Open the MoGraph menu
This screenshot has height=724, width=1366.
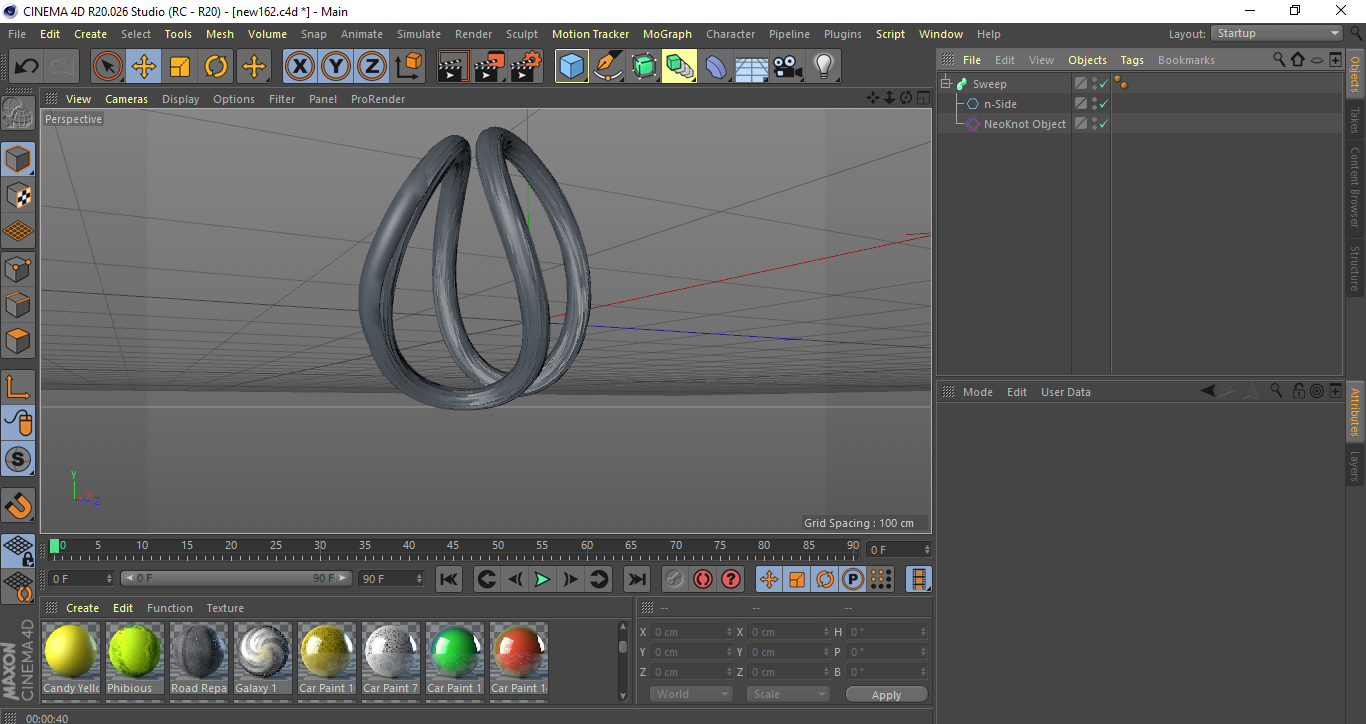[x=667, y=34]
